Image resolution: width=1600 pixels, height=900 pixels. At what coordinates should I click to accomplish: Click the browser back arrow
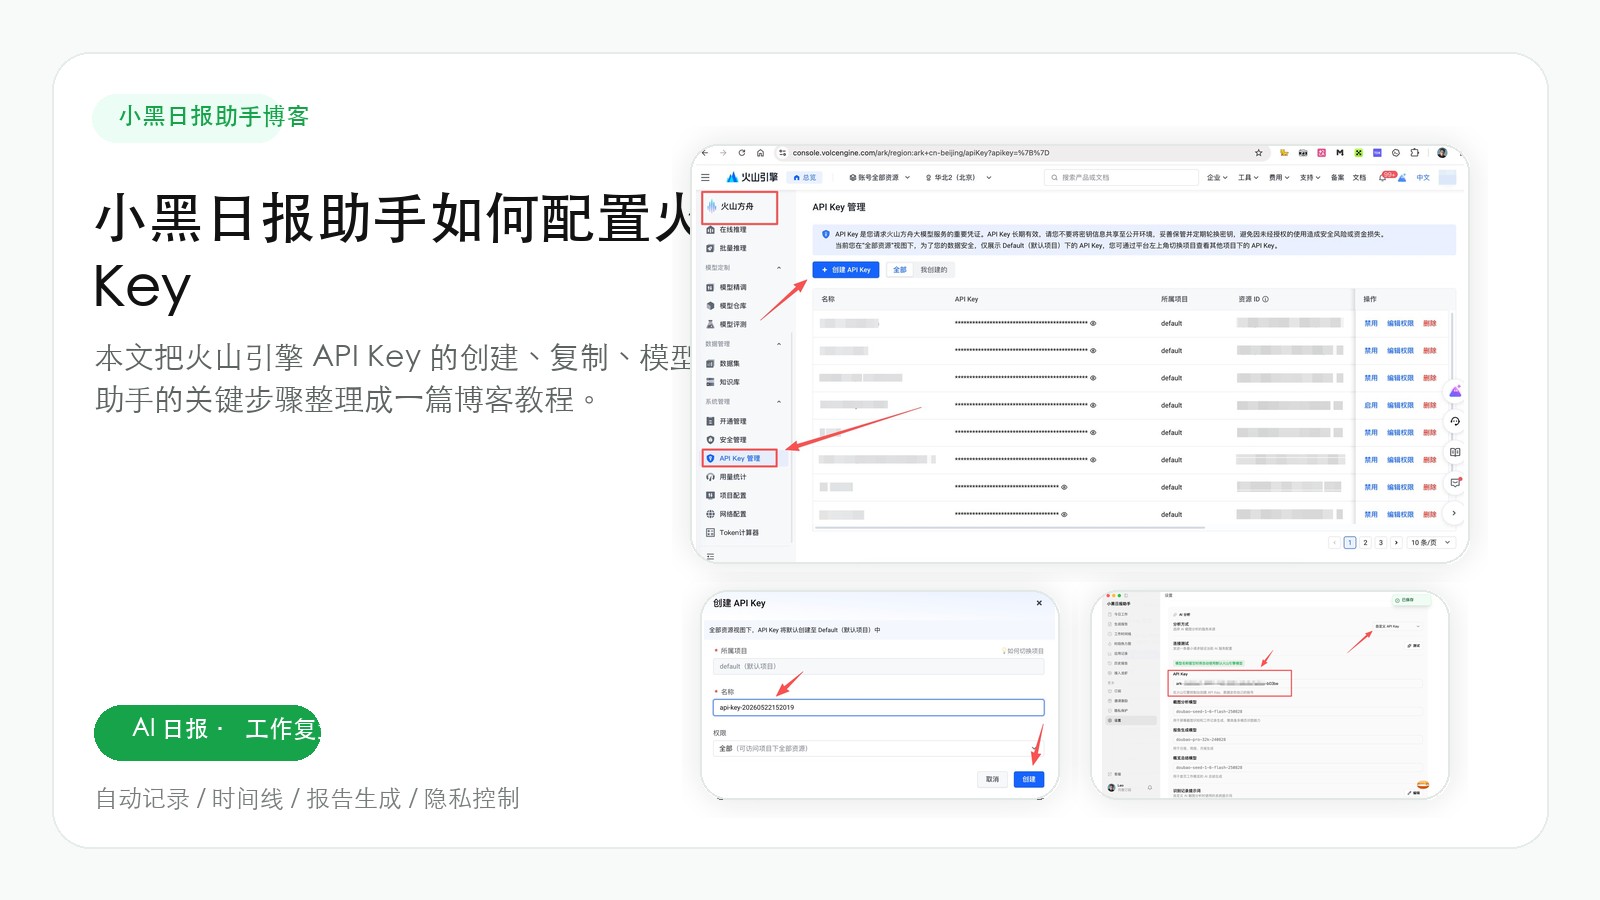(705, 153)
